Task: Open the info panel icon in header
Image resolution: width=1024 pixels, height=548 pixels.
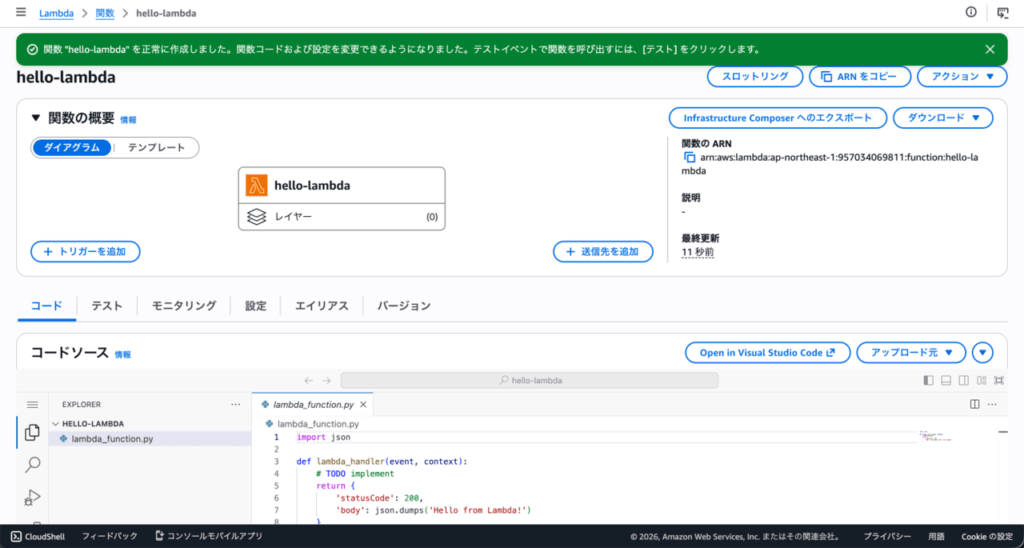Action: coord(971,12)
